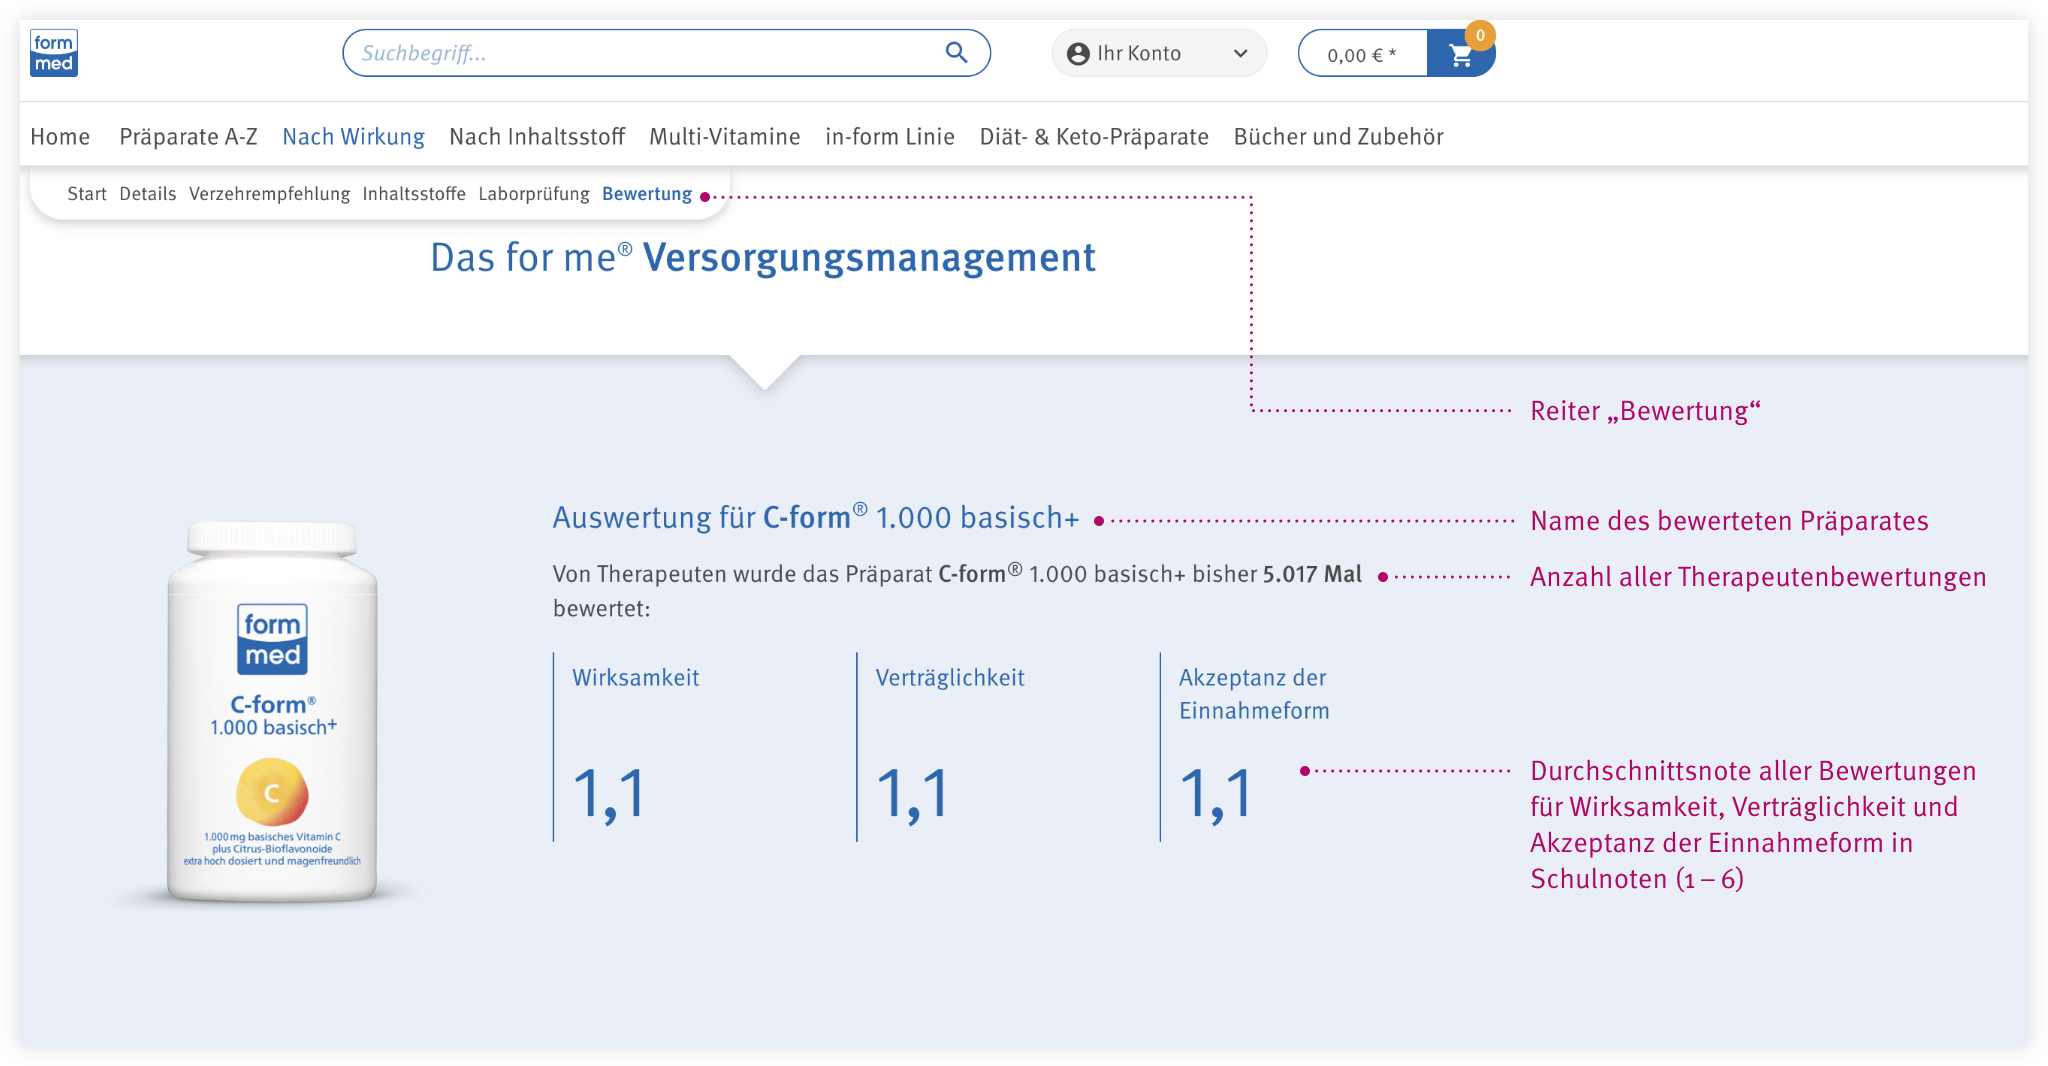Click the 1,1 score under Akzeptanz
The height and width of the screenshot is (1066, 2048).
point(1216,795)
